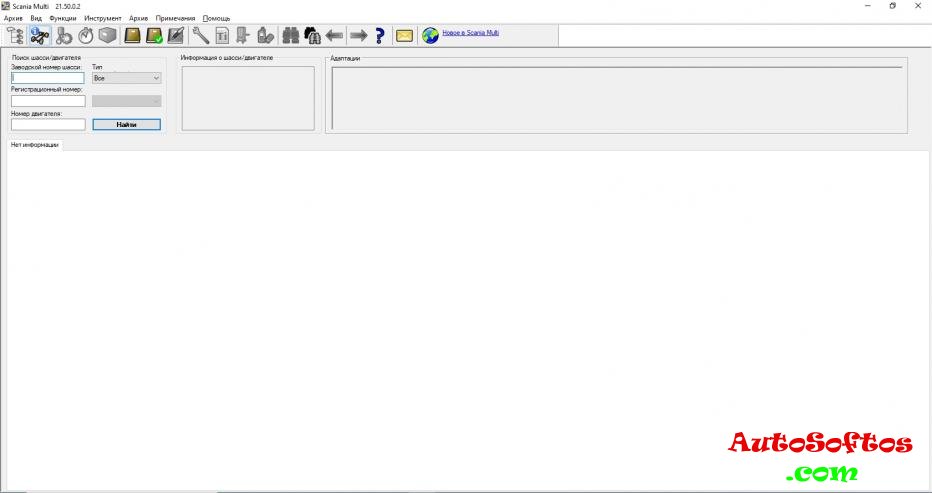Expand the Тип dropdown showing Все
The height and width of the screenshot is (493, 932).
(x=126, y=77)
